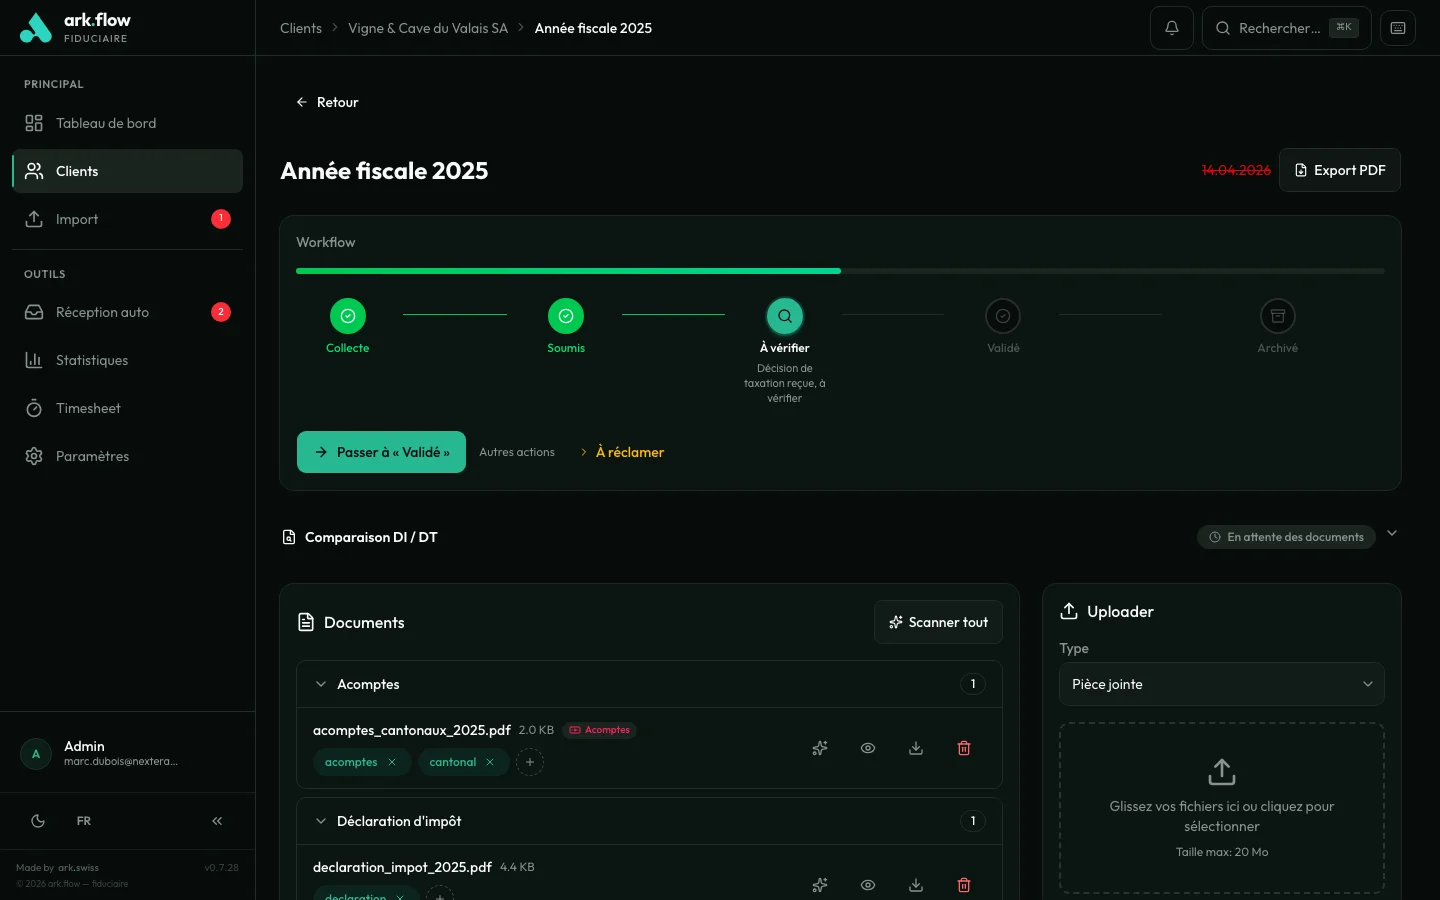The image size is (1440, 900).
Task: Download acomptes_cantonaux_2025.pdf
Action: coord(916,748)
